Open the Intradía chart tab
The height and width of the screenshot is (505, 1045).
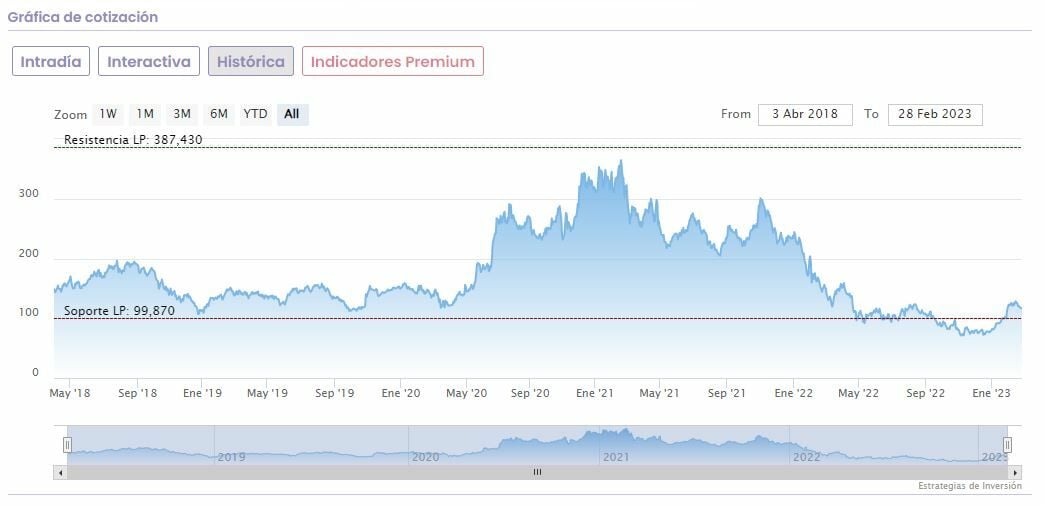tap(51, 62)
